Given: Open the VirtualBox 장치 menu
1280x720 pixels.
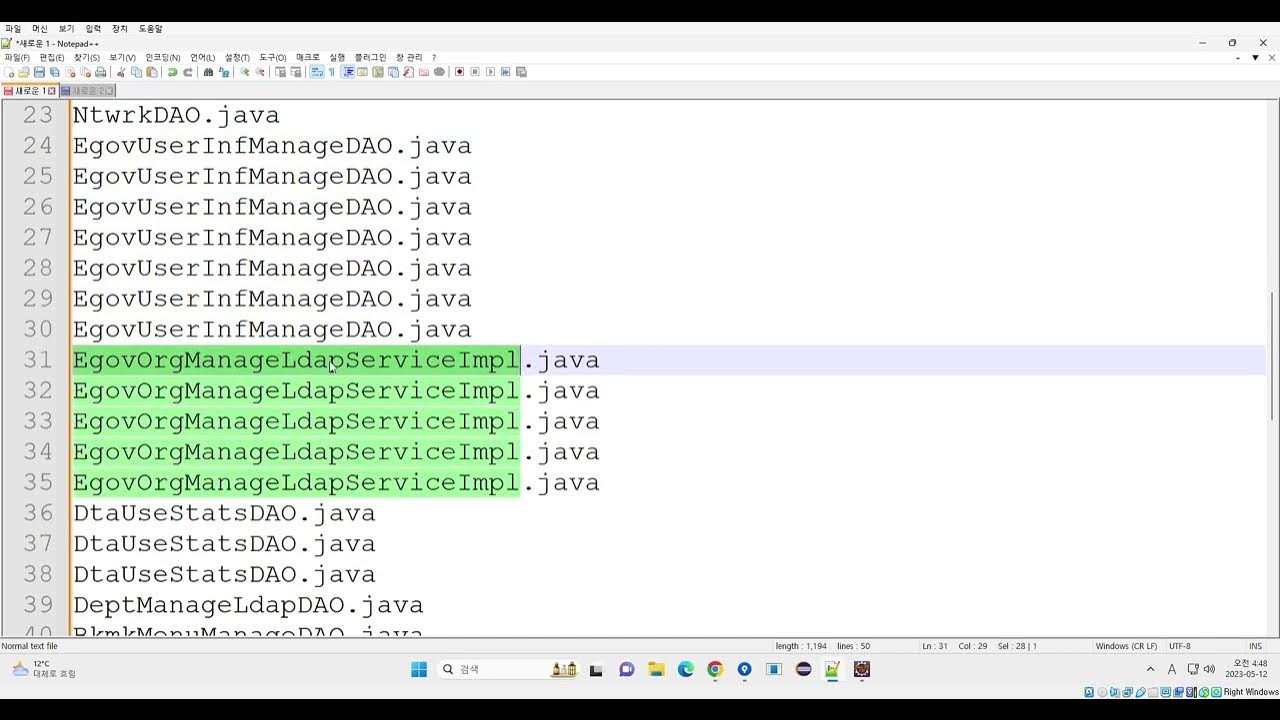Looking at the screenshot, I should [120, 29].
